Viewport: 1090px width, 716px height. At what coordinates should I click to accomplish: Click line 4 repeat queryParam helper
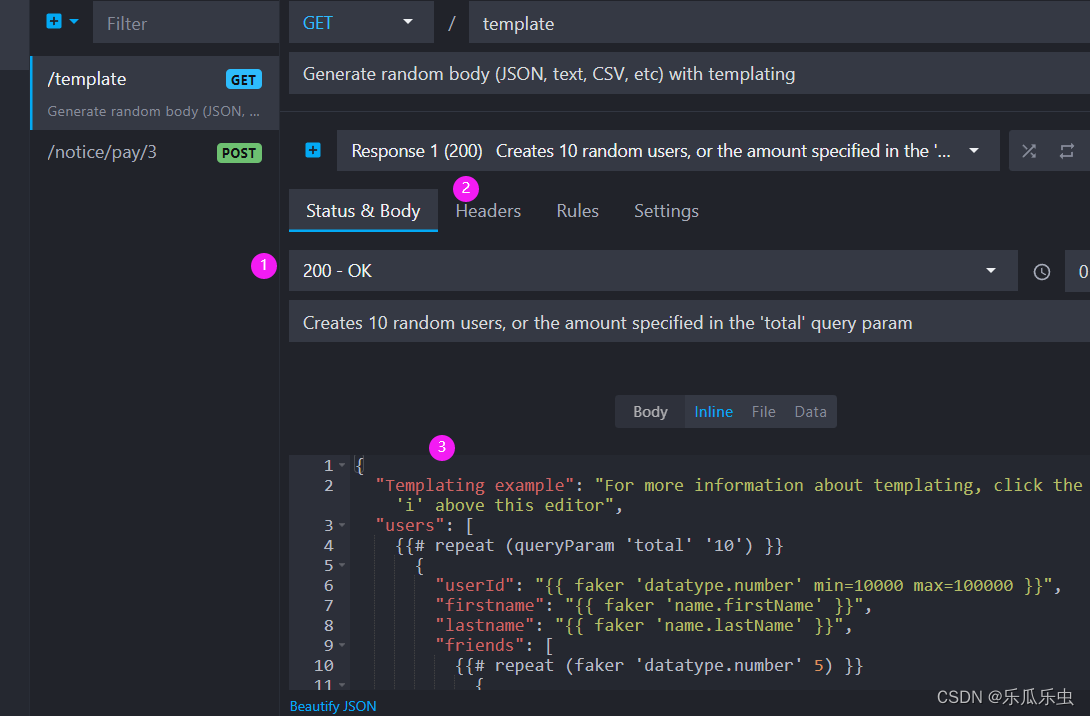pyautogui.click(x=589, y=546)
